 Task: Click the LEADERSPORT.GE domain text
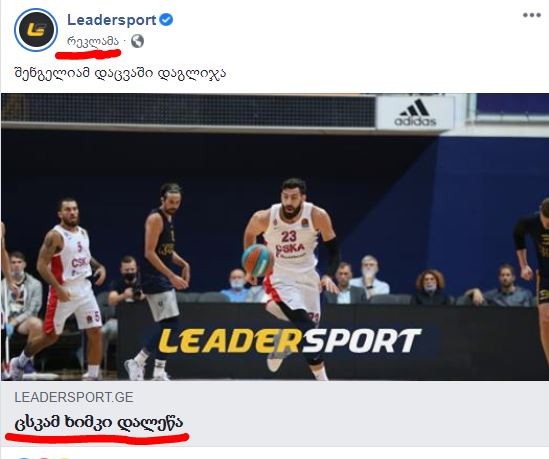74,397
